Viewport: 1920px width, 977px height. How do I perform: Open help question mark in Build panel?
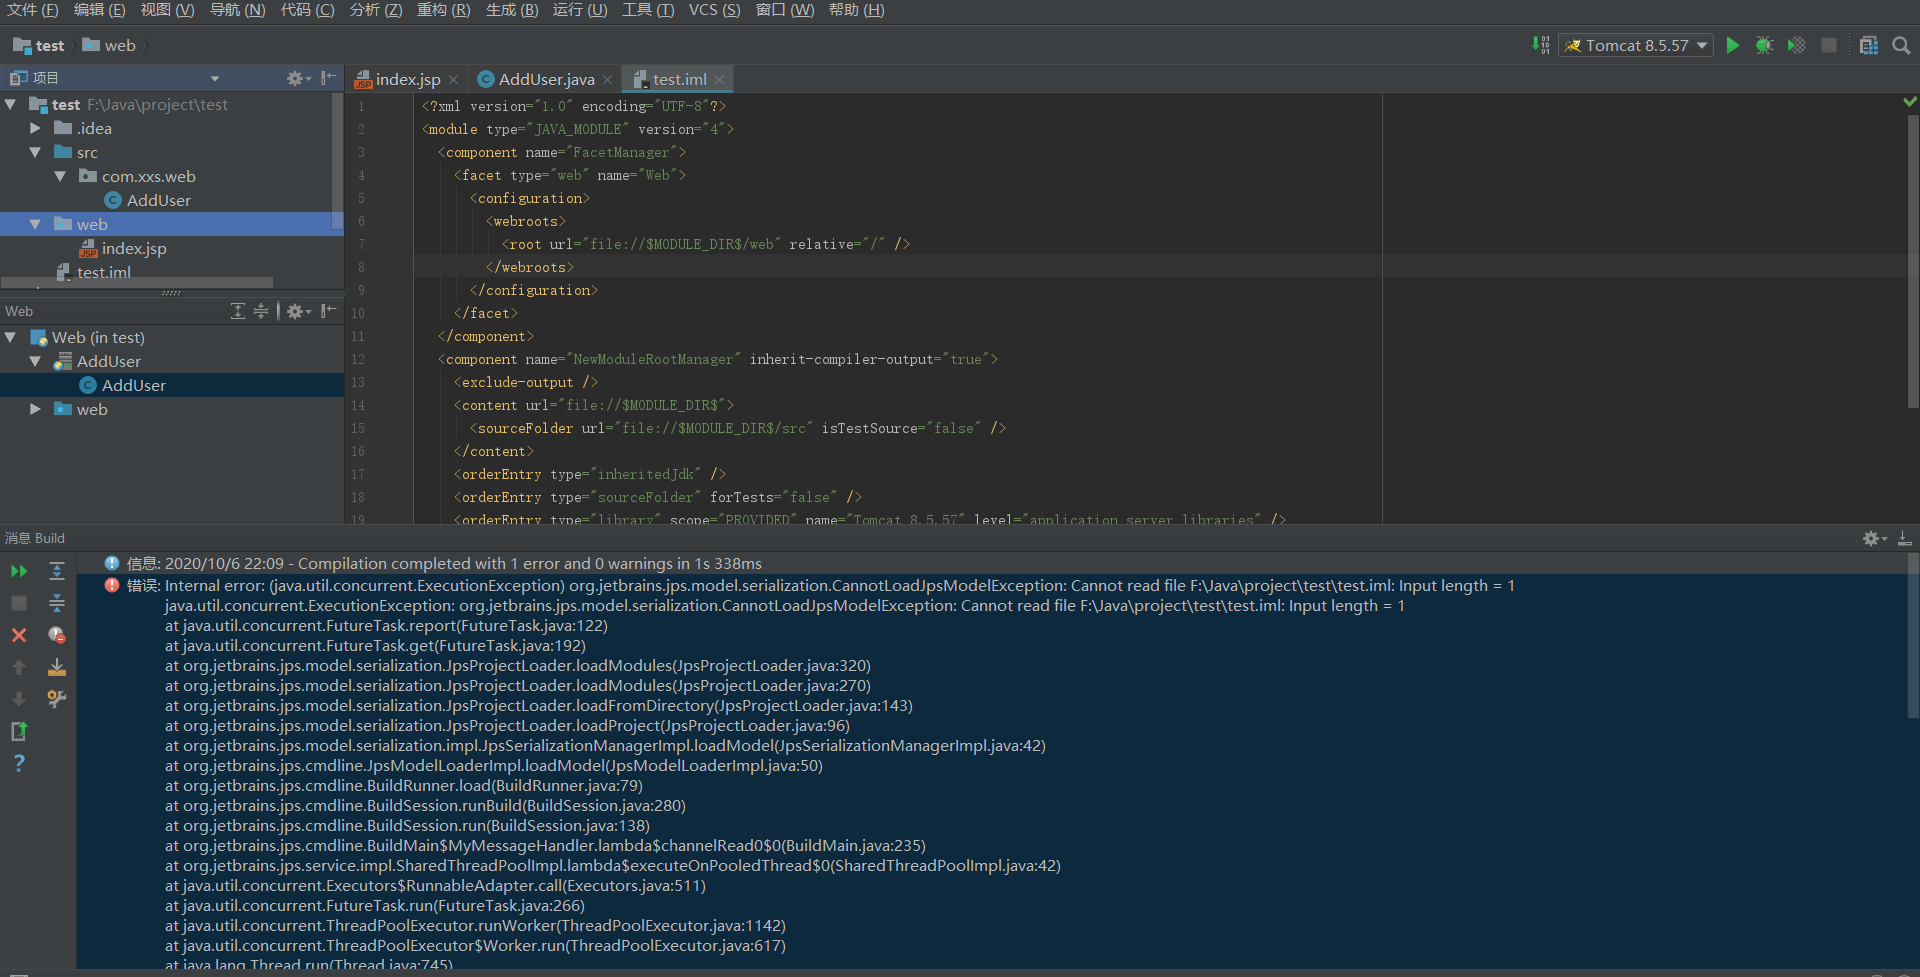click(19, 763)
